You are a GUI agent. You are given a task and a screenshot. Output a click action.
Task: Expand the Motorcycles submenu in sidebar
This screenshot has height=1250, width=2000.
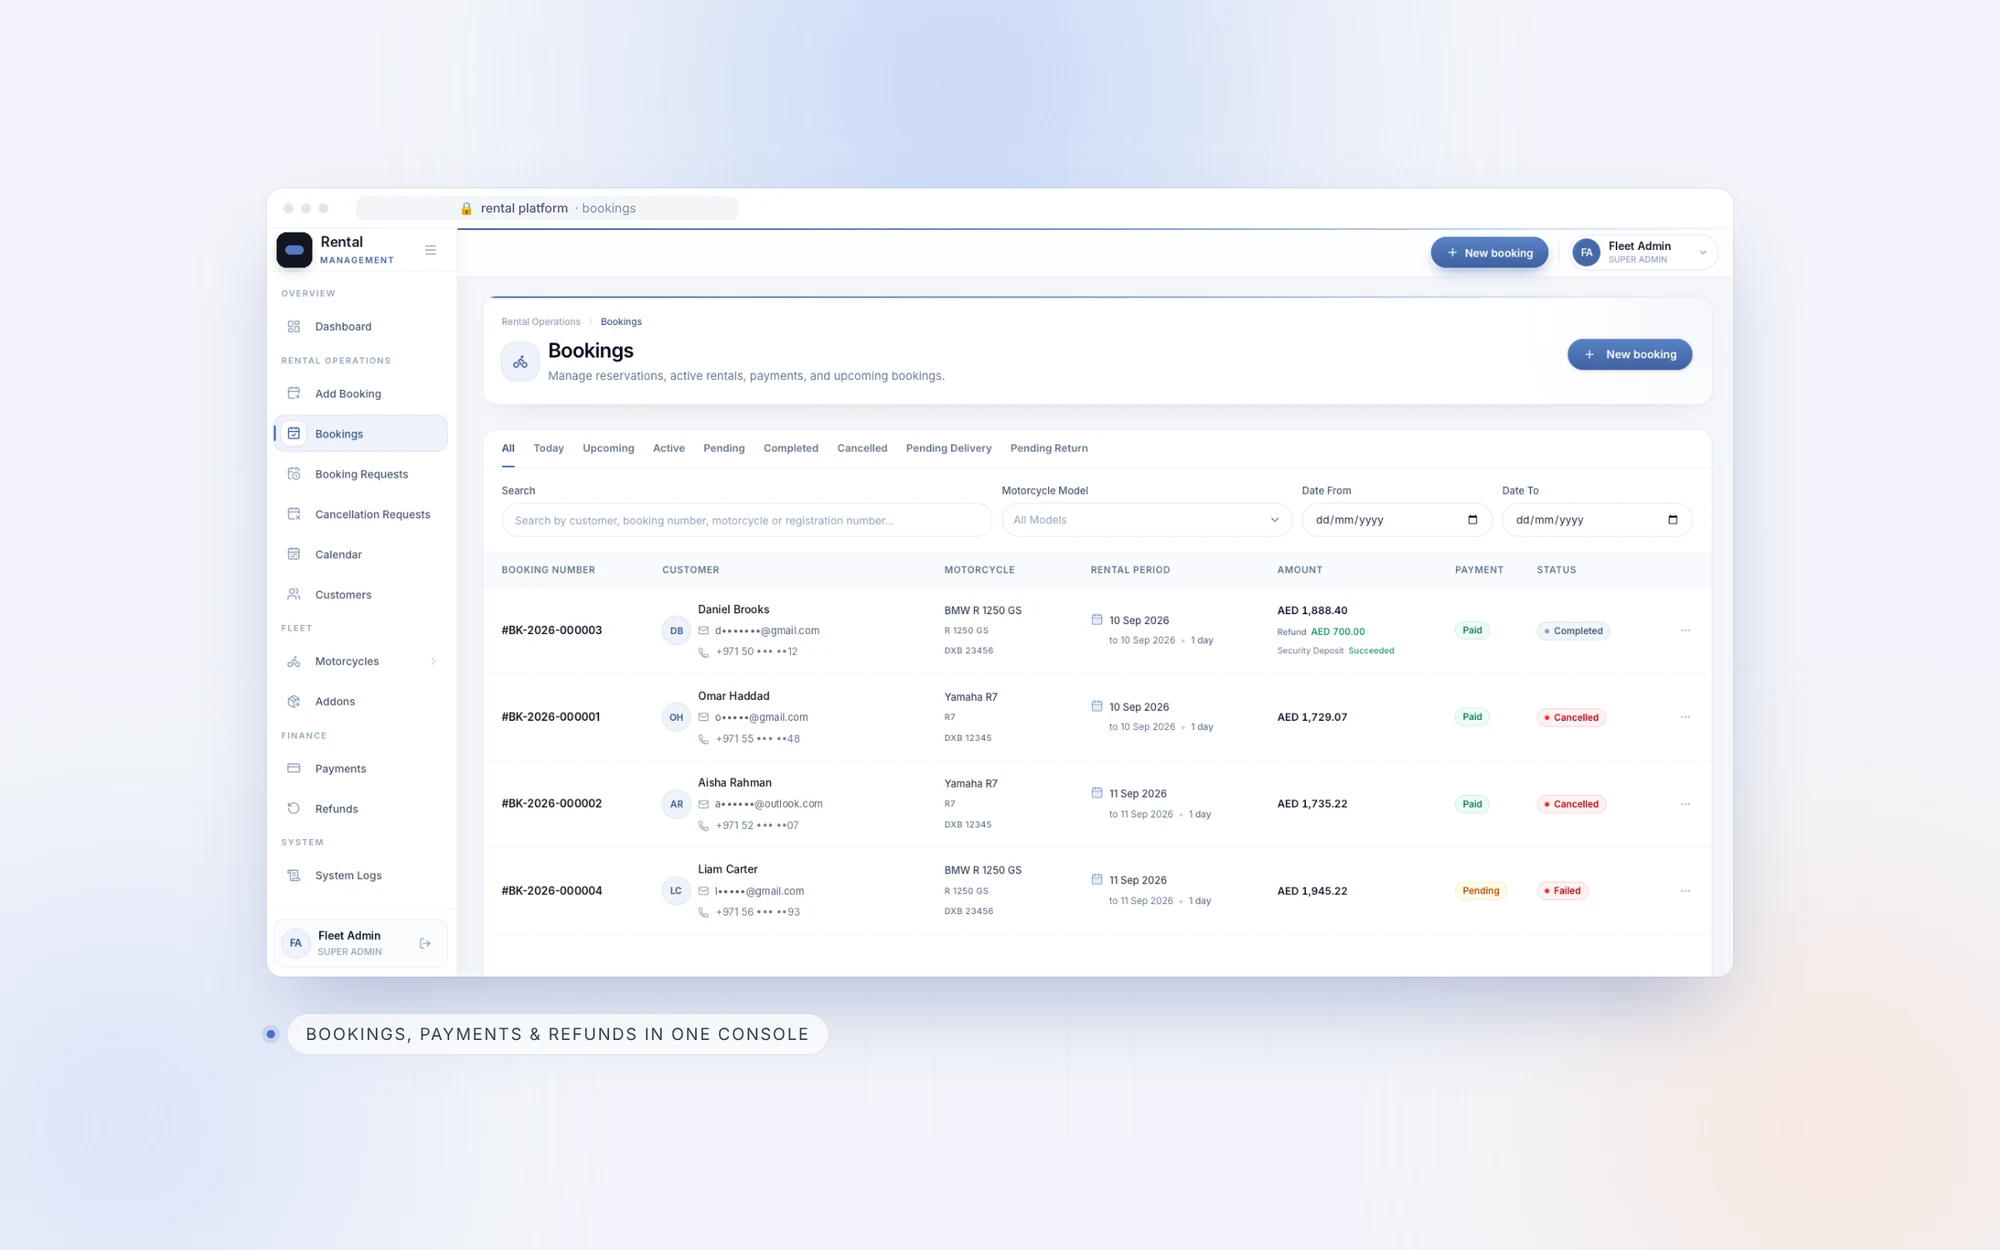click(433, 661)
